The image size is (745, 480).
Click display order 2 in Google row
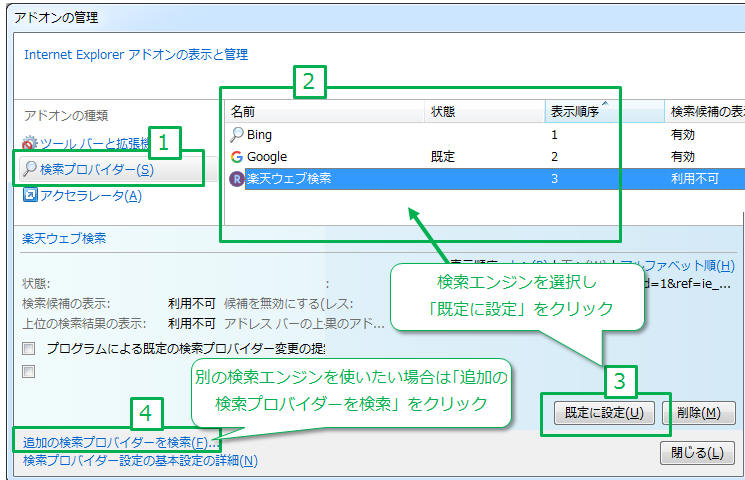coord(554,156)
